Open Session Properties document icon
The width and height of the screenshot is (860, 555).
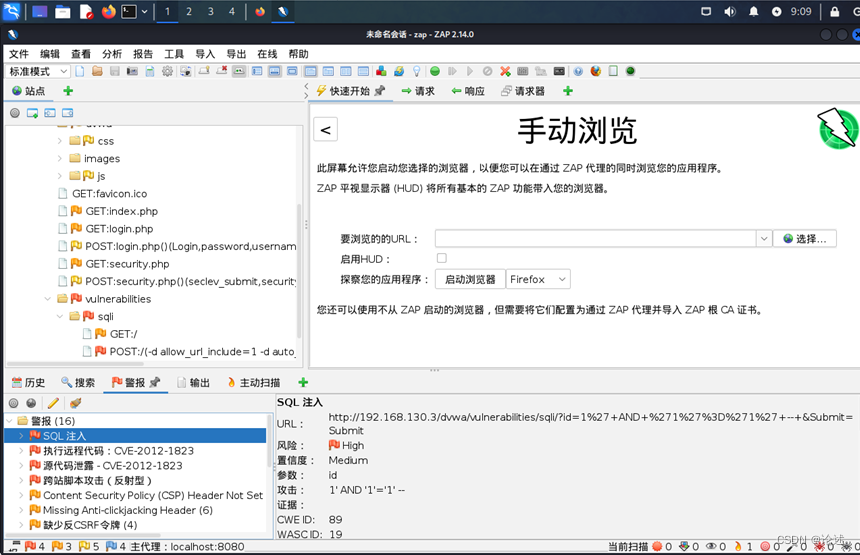pos(150,71)
